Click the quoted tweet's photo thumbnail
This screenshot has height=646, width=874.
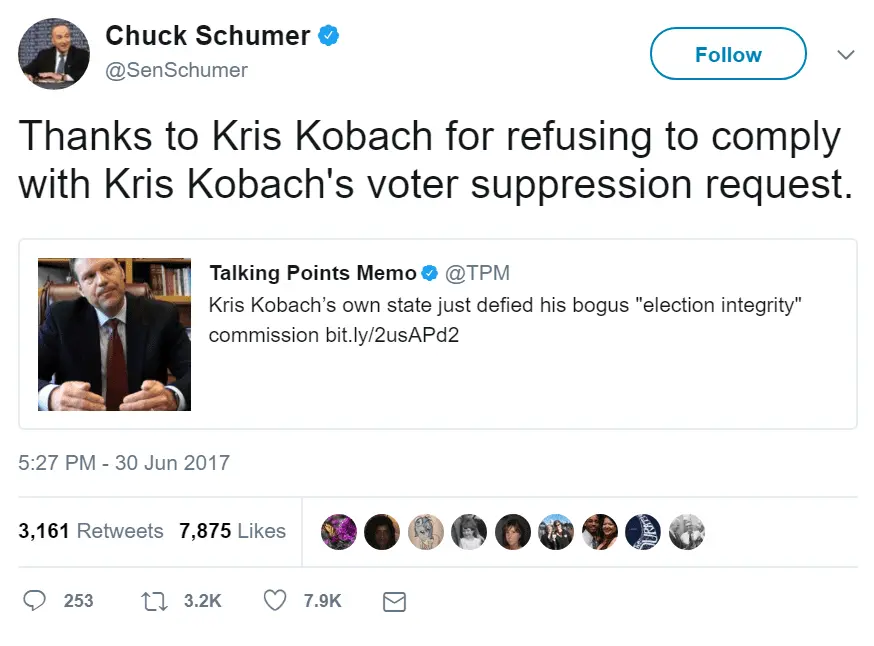tap(114, 334)
